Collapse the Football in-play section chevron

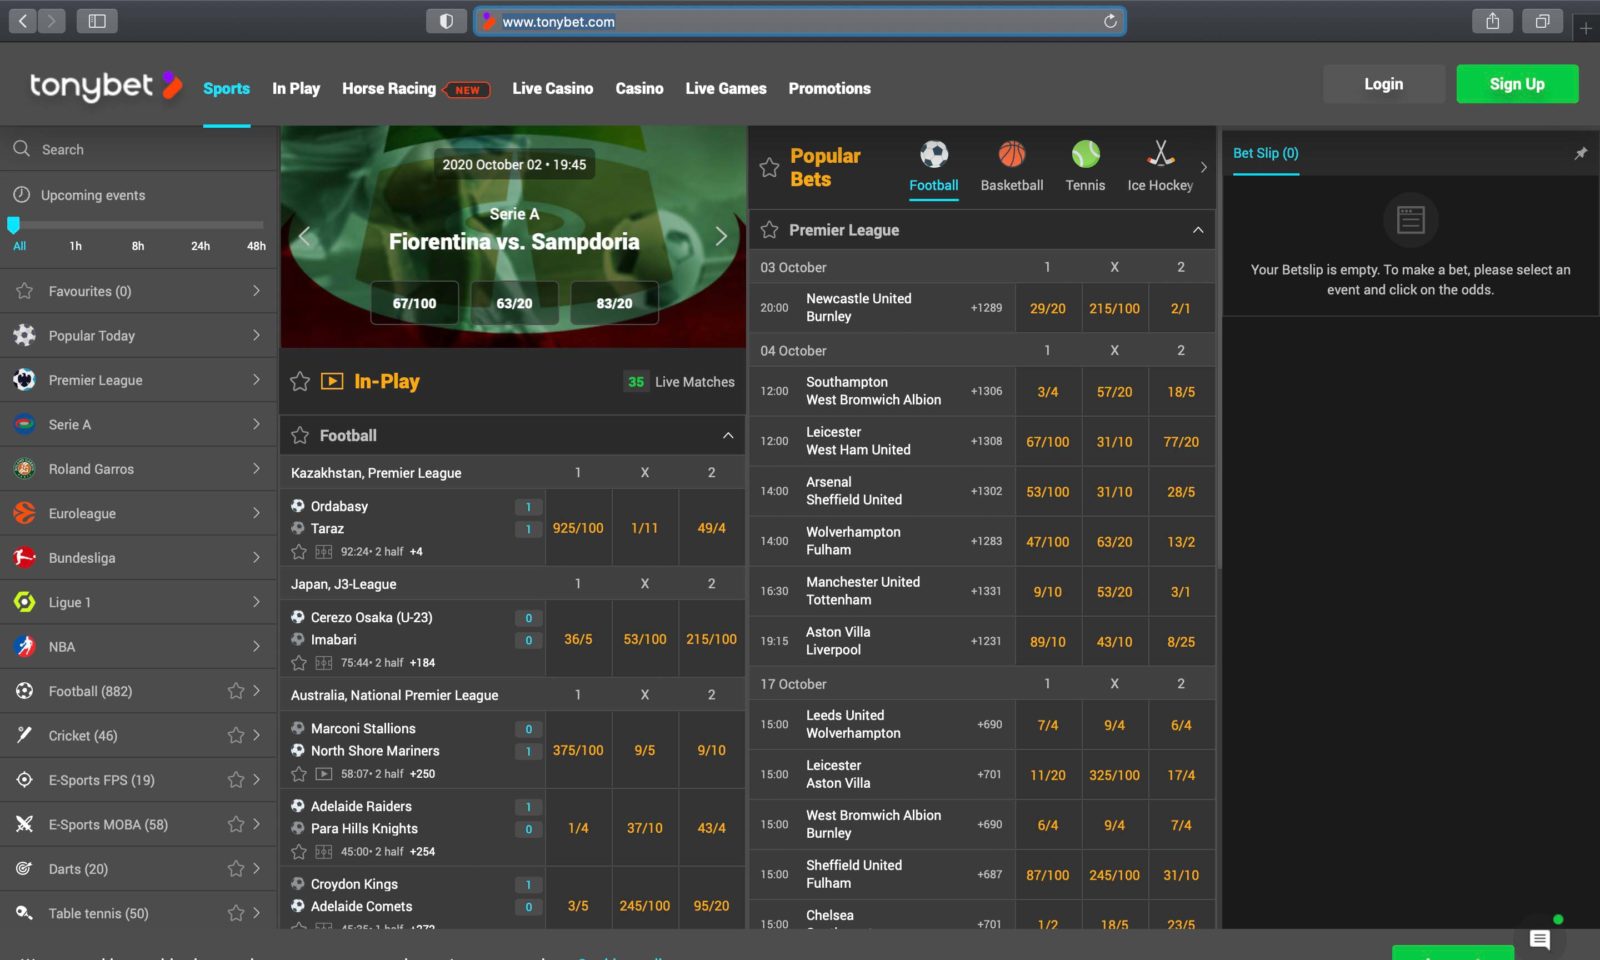(x=729, y=435)
